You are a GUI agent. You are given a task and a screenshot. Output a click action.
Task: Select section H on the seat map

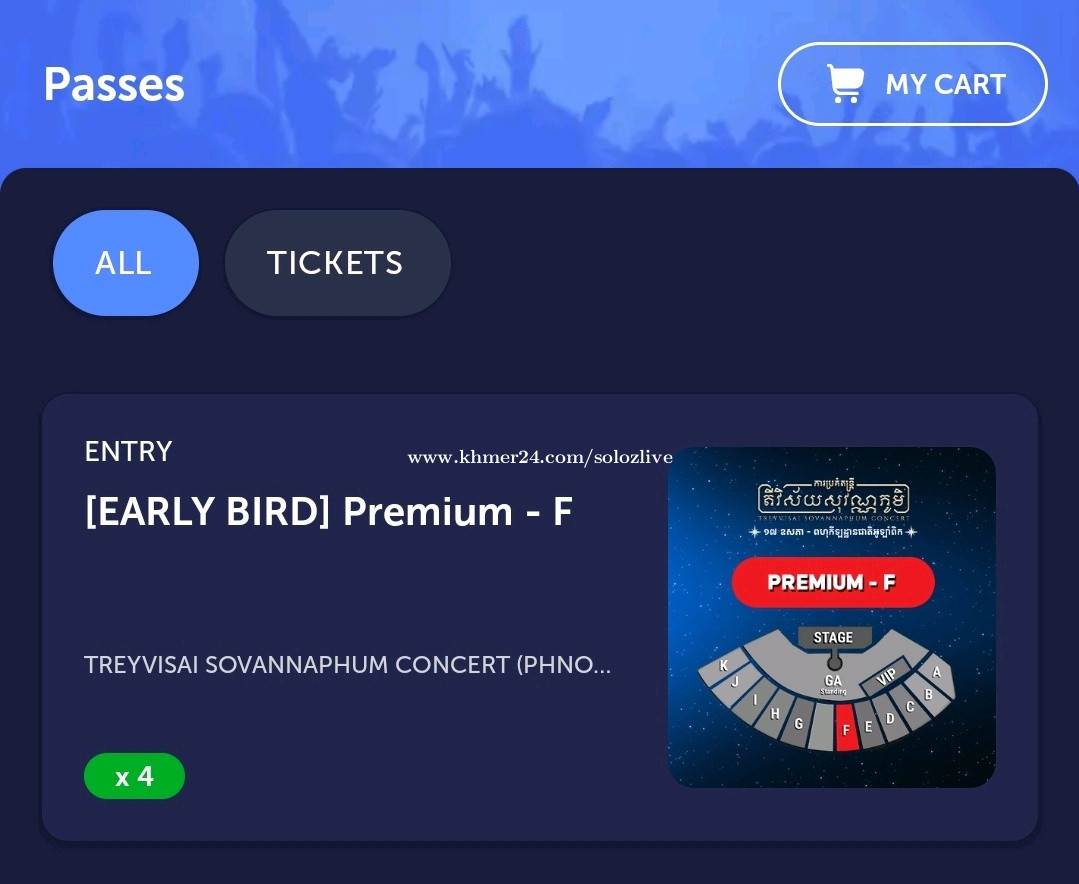[775, 713]
